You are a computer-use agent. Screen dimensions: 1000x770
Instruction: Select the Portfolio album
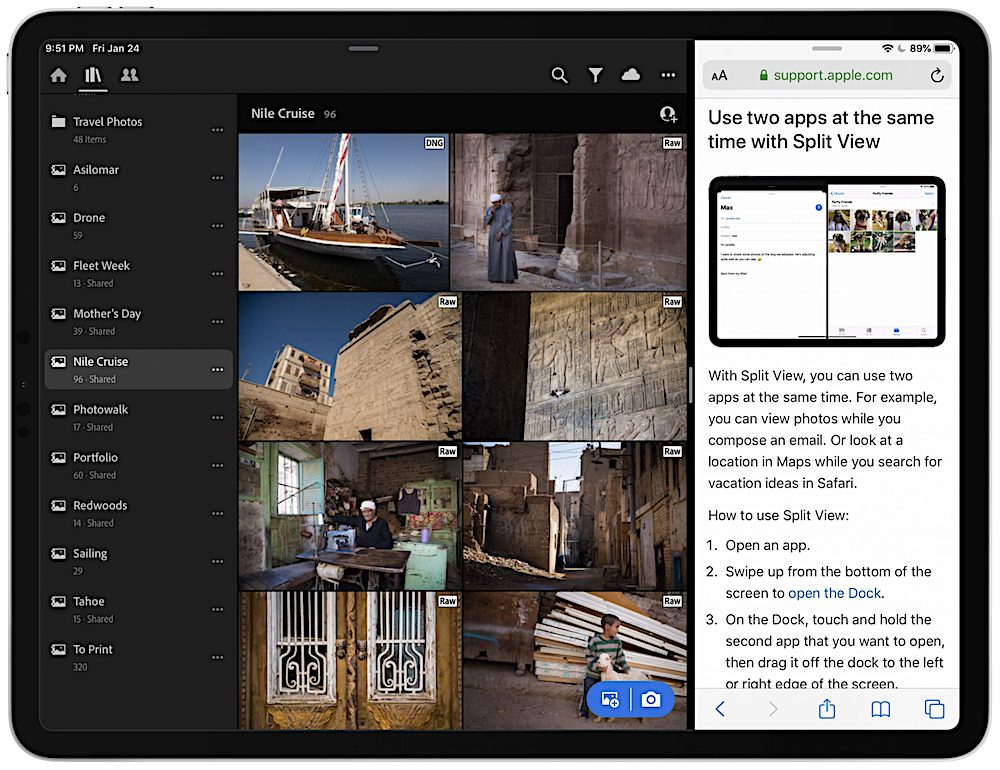coord(138,465)
